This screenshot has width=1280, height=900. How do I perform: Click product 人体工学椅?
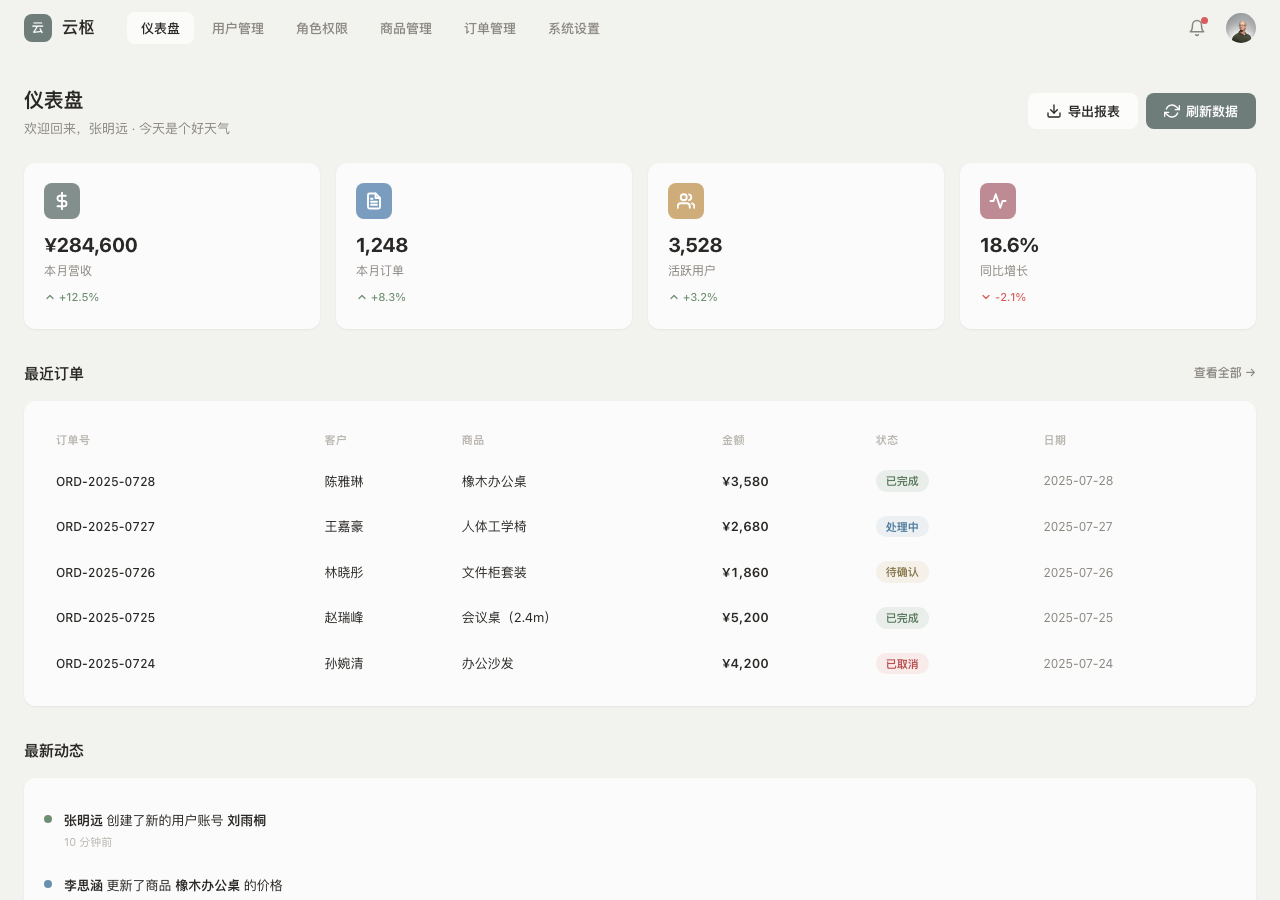tap(494, 526)
